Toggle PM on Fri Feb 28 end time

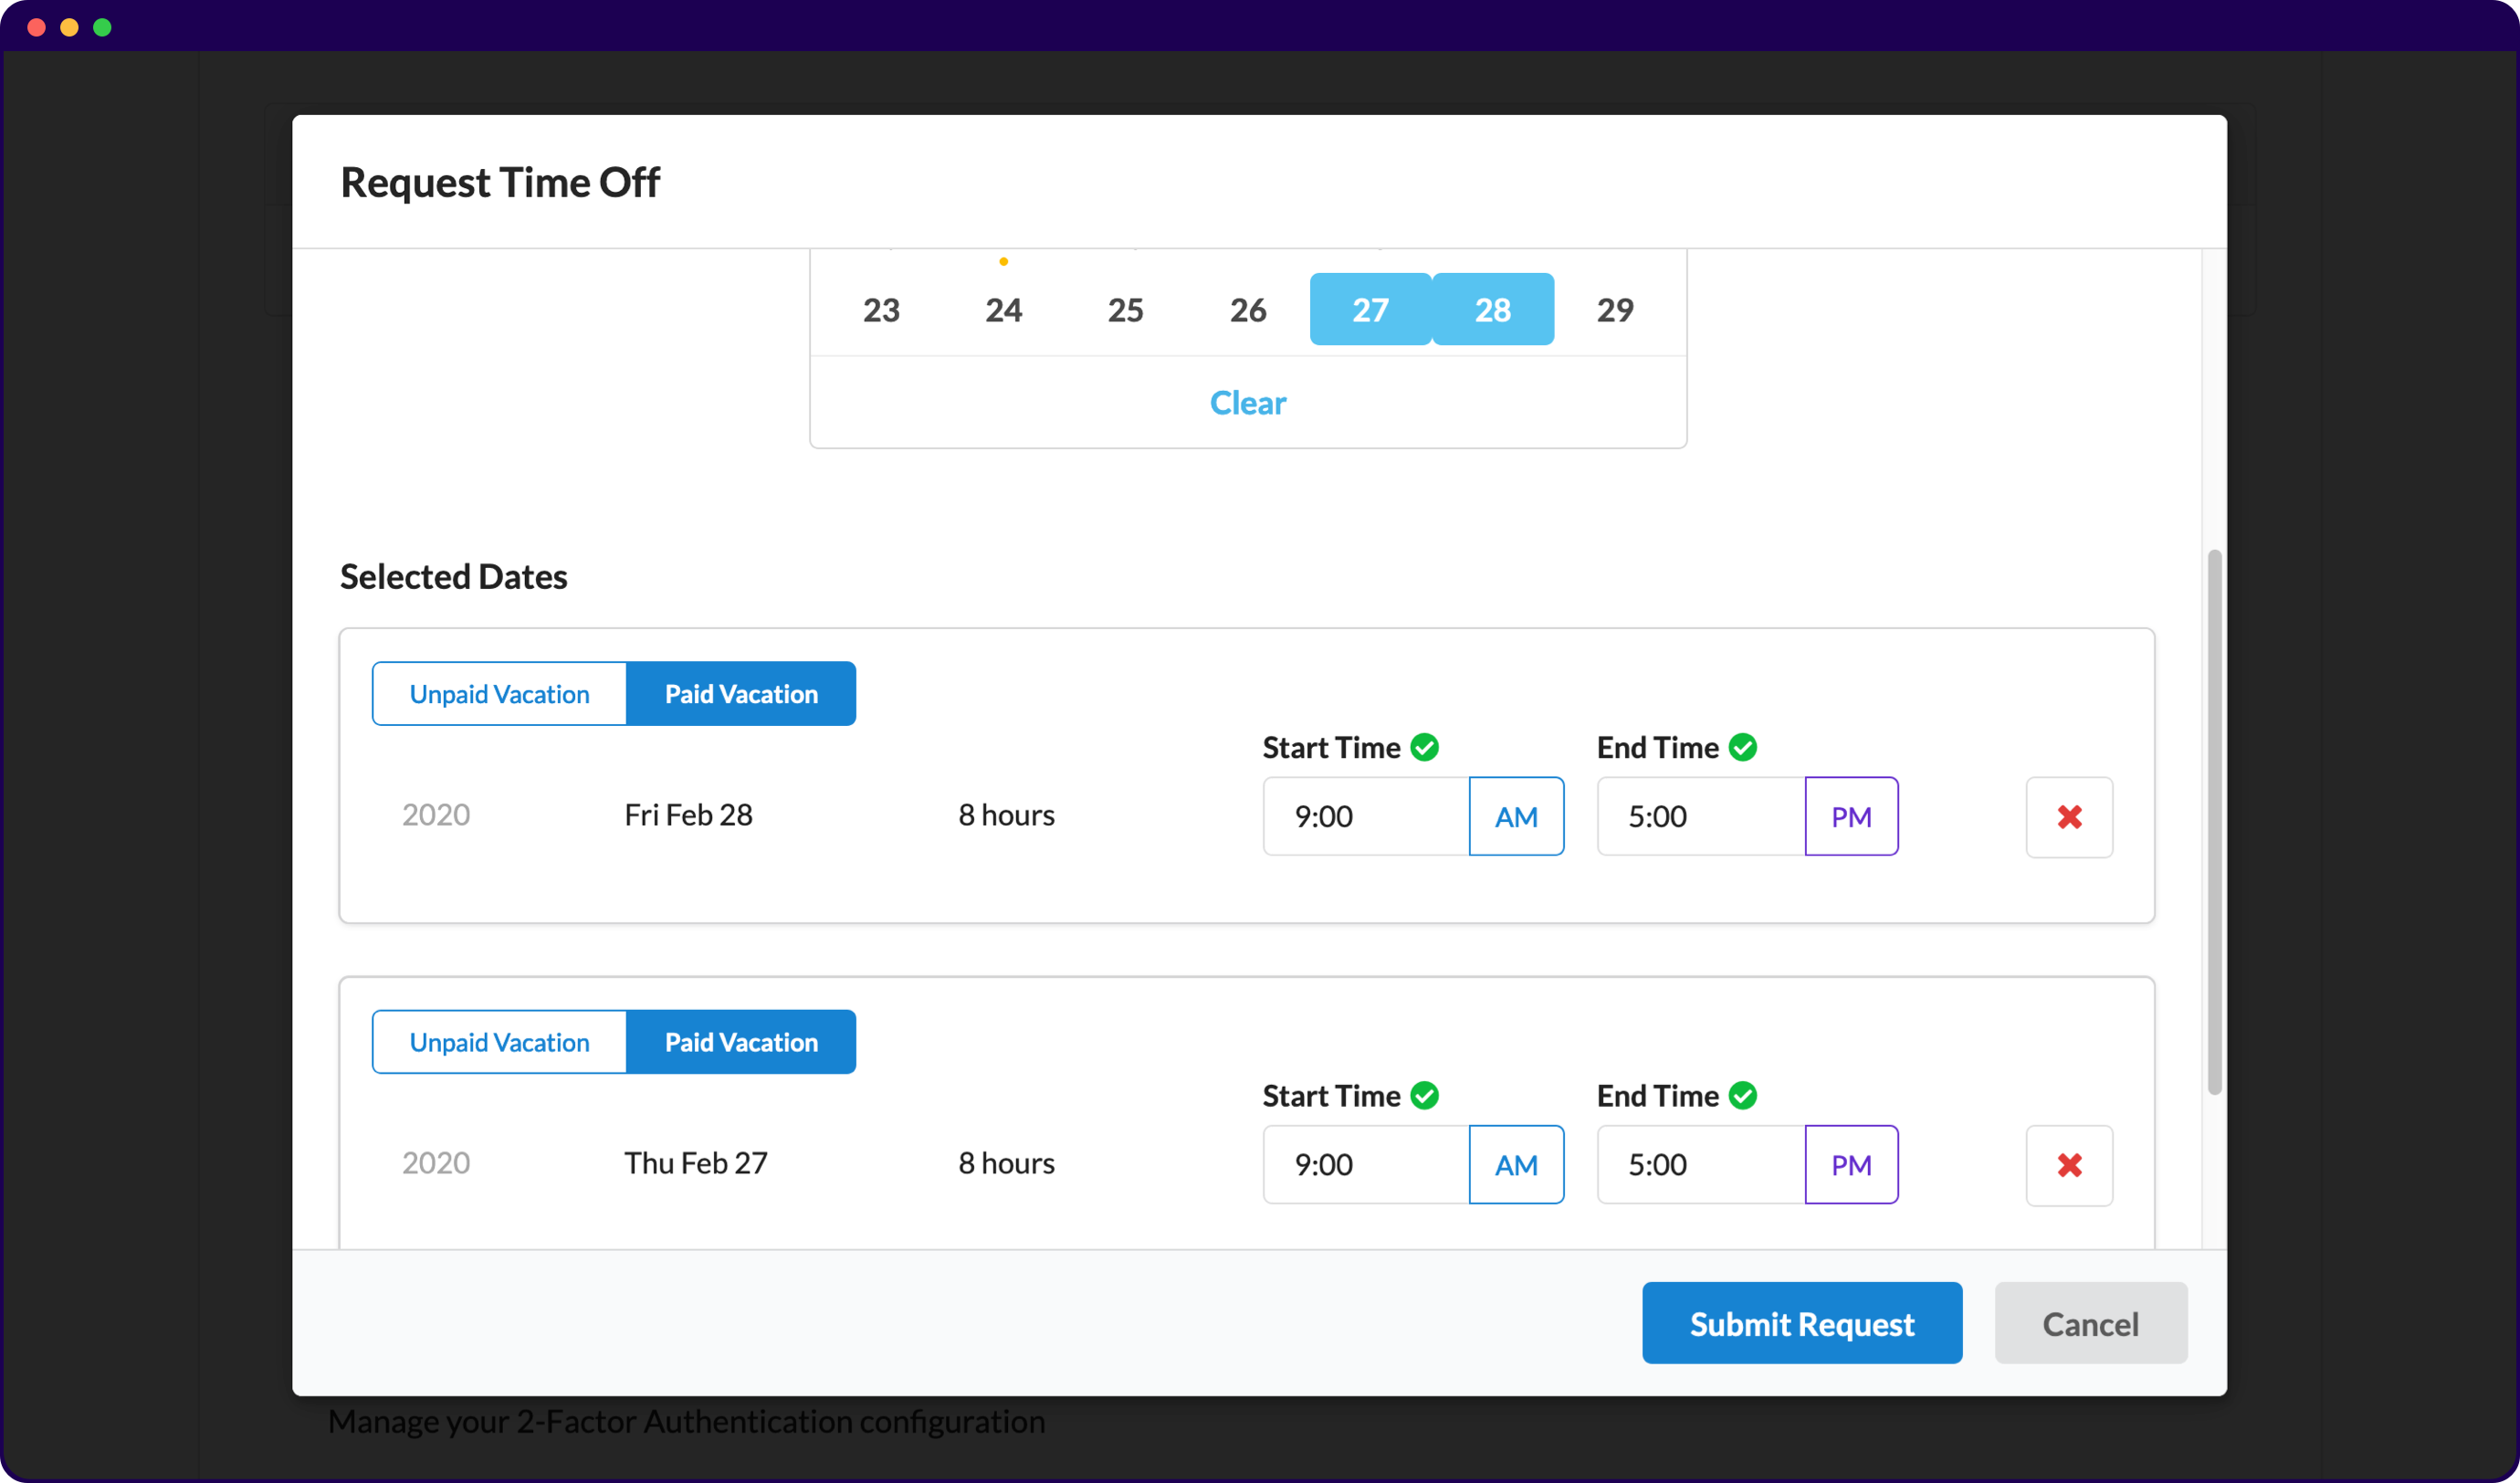(x=1850, y=817)
